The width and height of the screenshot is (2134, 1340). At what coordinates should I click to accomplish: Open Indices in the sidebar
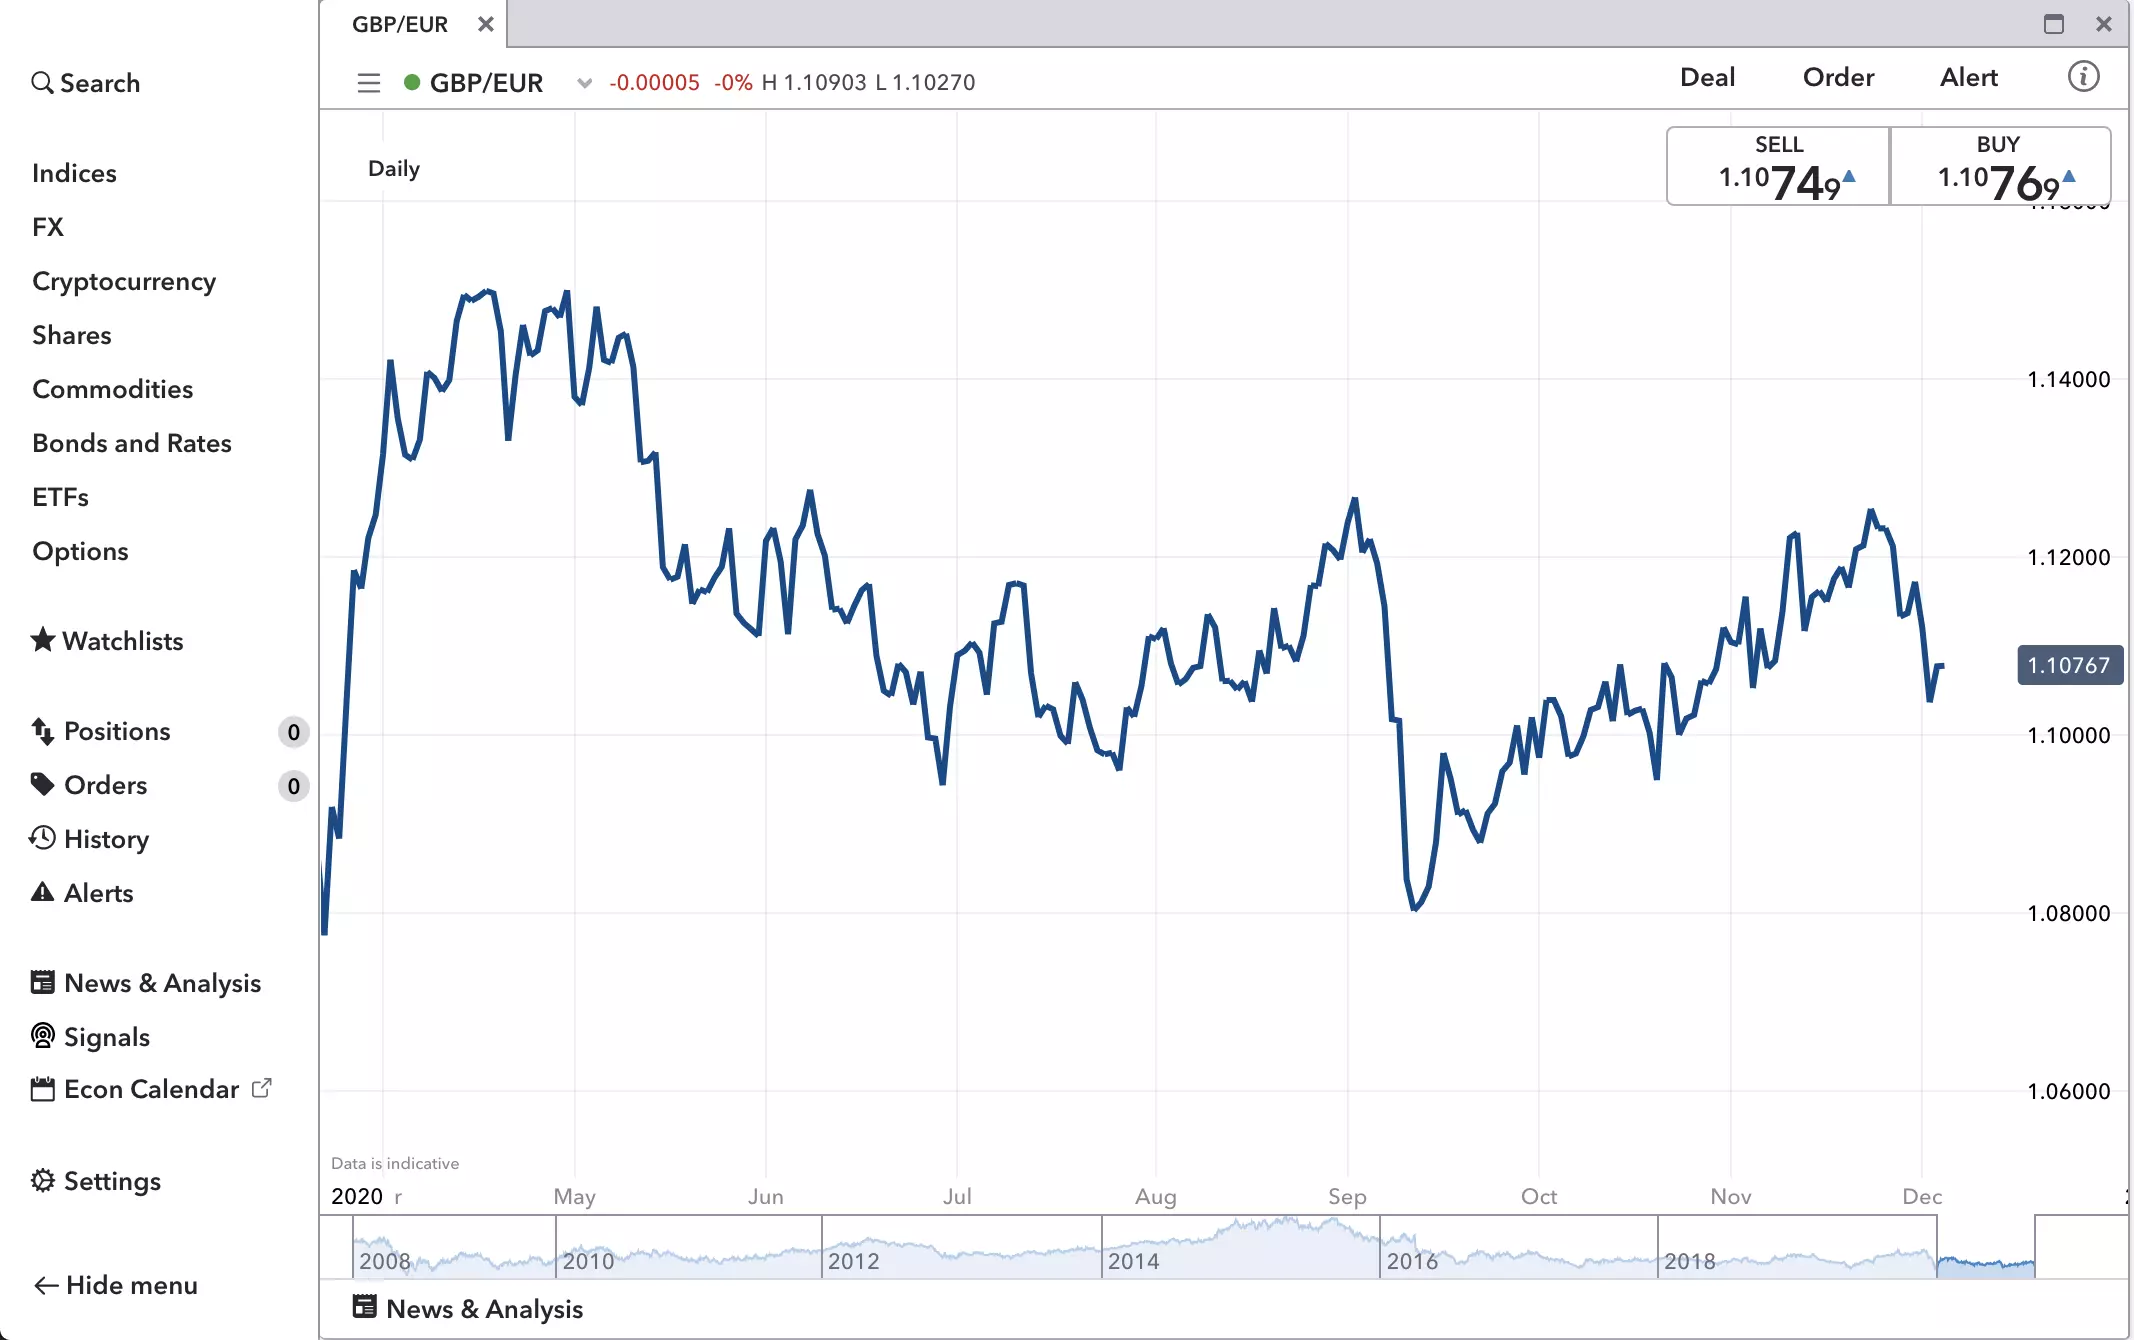[x=74, y=174]
